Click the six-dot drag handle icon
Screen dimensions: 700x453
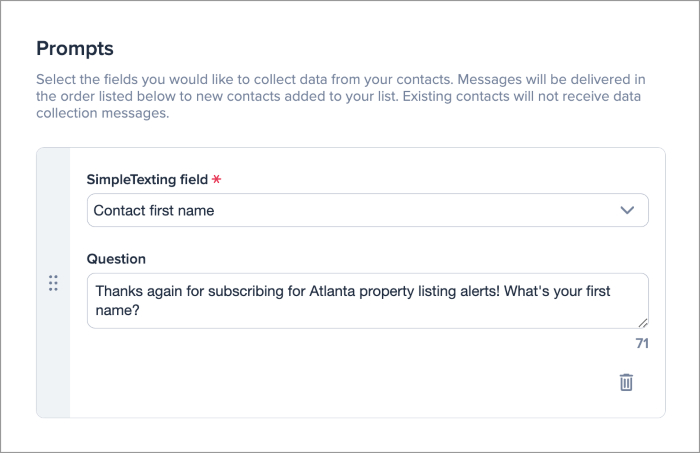tap(53, 283)
